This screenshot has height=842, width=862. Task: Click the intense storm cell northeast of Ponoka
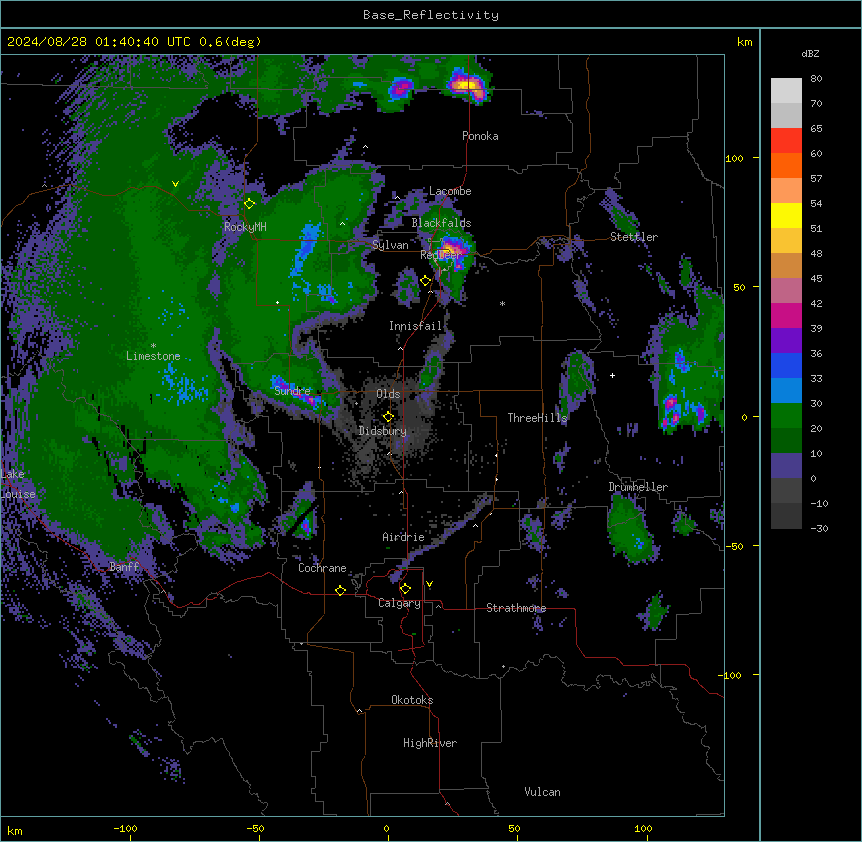(467, 86)
